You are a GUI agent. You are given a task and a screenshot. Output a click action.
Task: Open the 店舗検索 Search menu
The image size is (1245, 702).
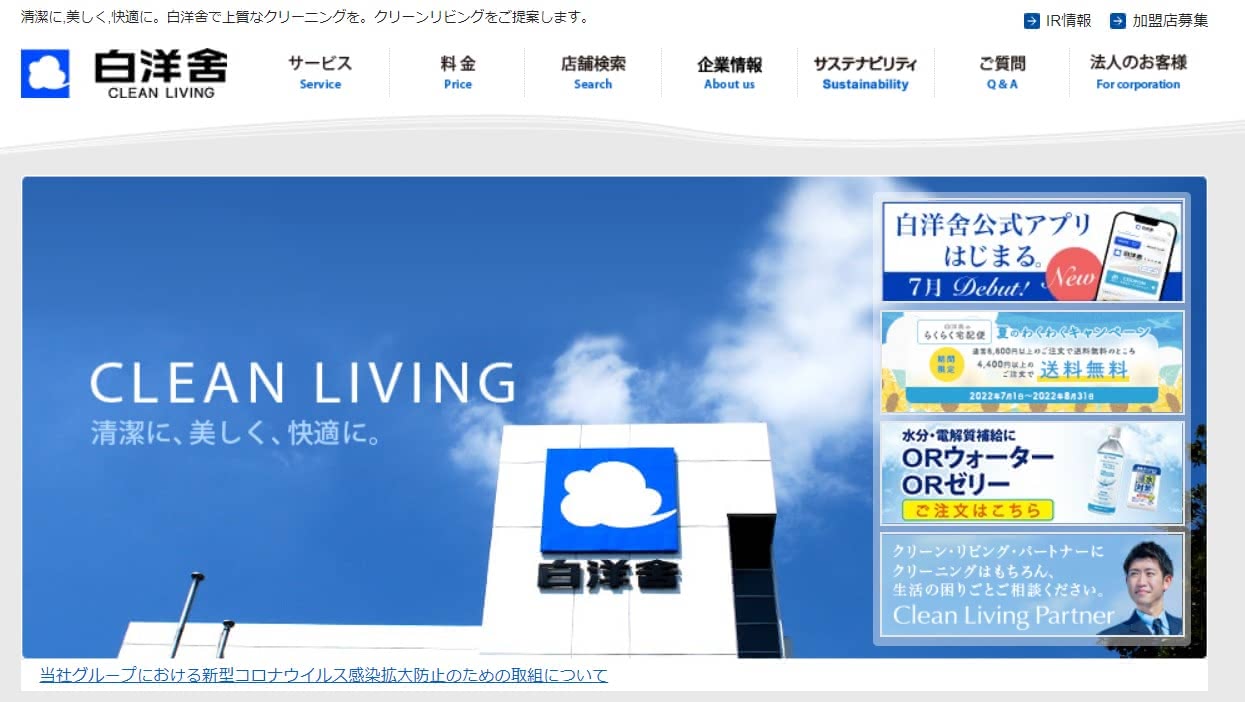(x=593, y=73)
